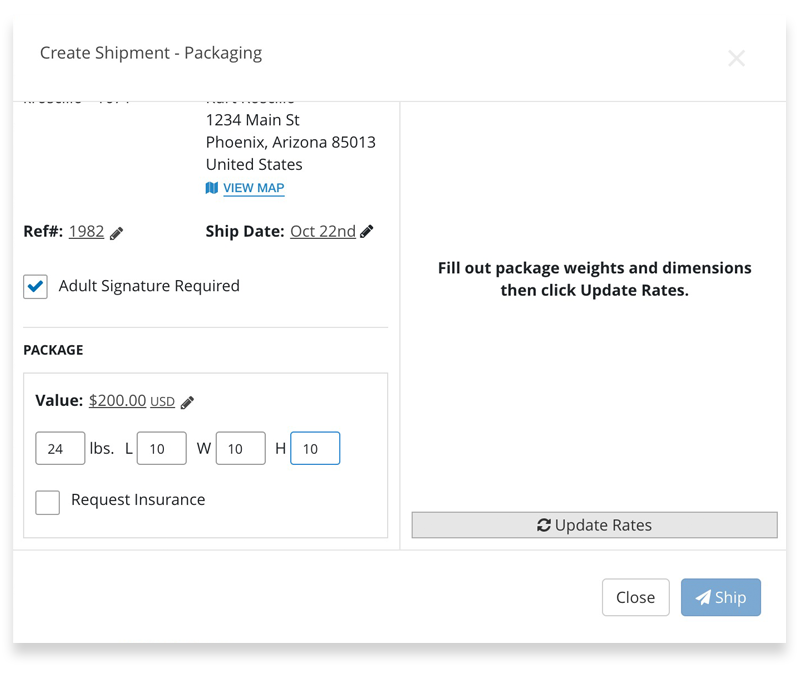800x678 pixels.
Task: Click the Adult Signature Required label
Action: (x=149, y=286)
